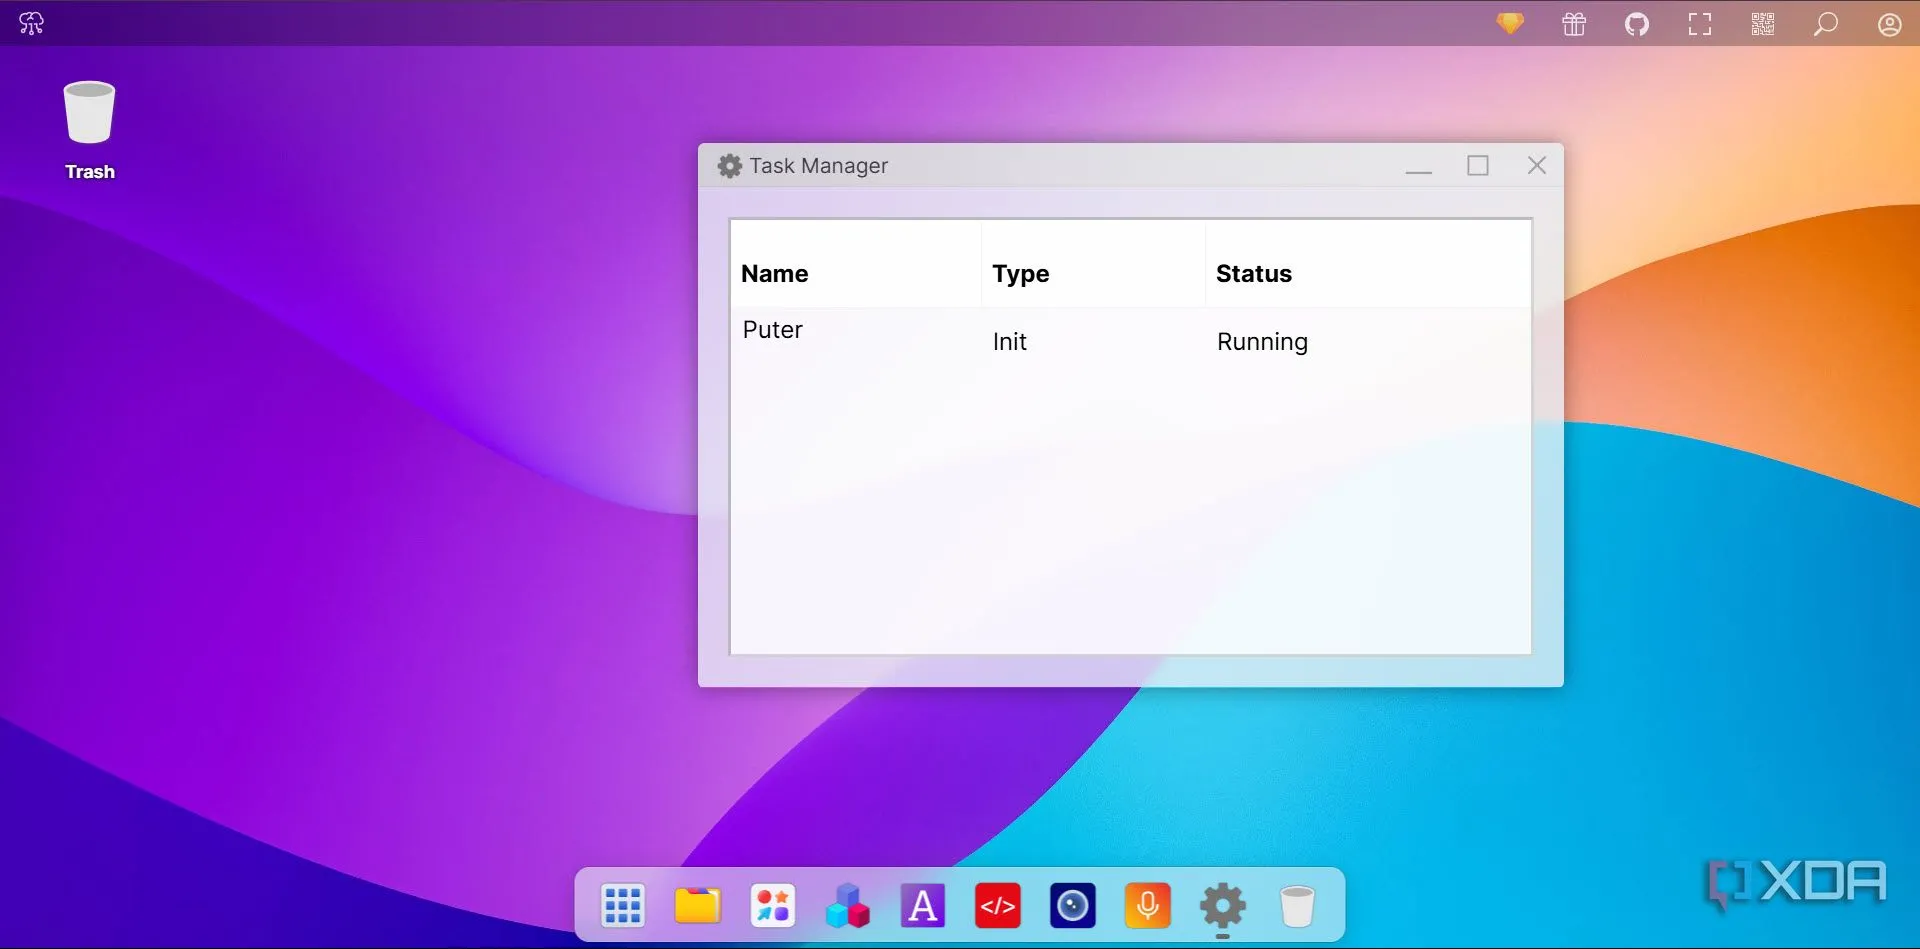Click the diamond icon in the top bar

click(x=1510, y=23)
